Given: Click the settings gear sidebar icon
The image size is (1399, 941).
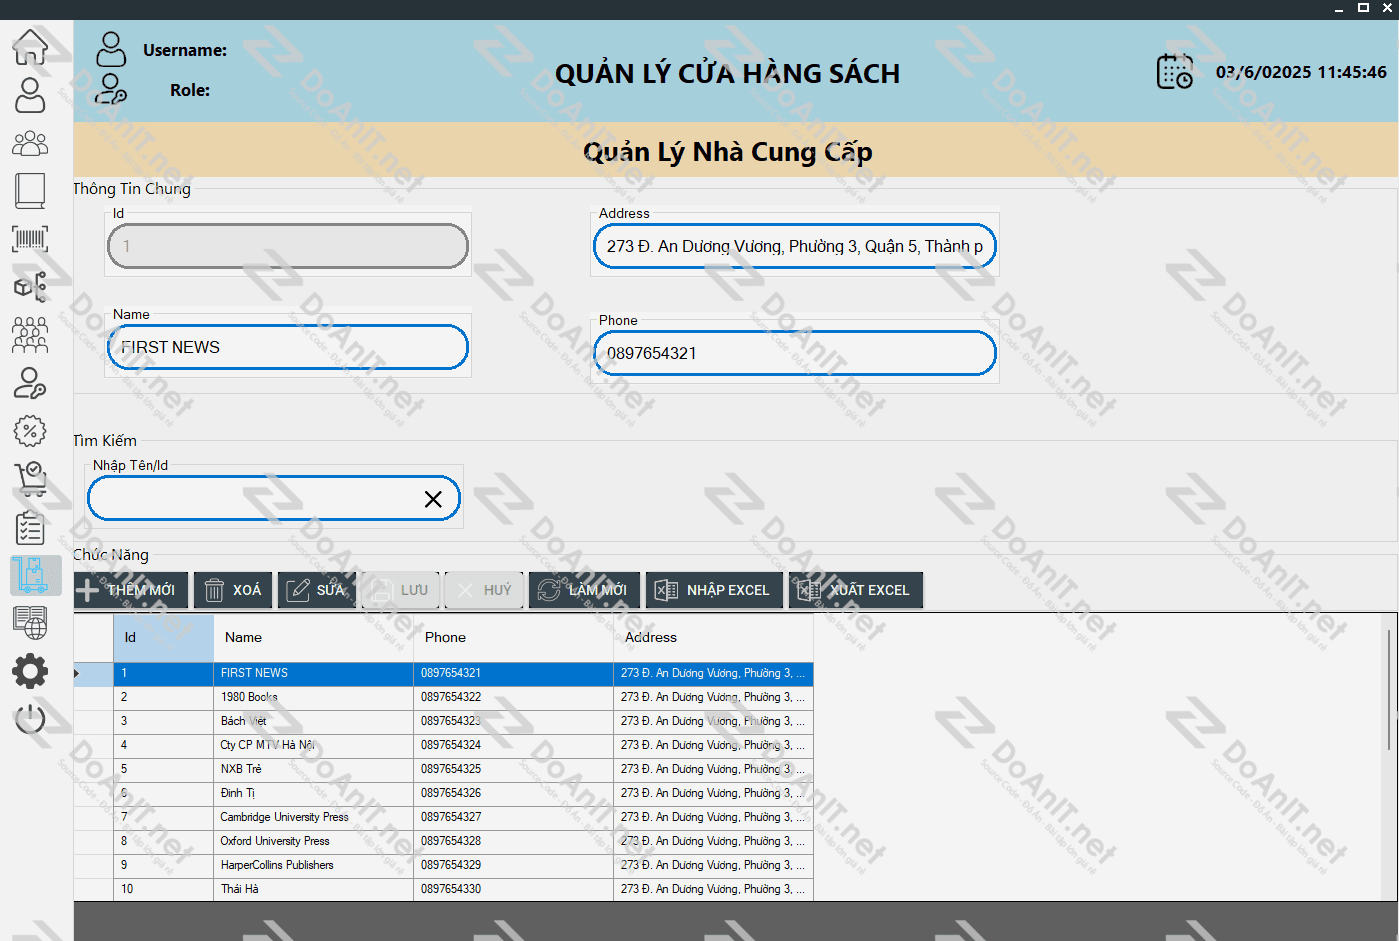Looking at the screenshot, I should [x=30, y=670].
